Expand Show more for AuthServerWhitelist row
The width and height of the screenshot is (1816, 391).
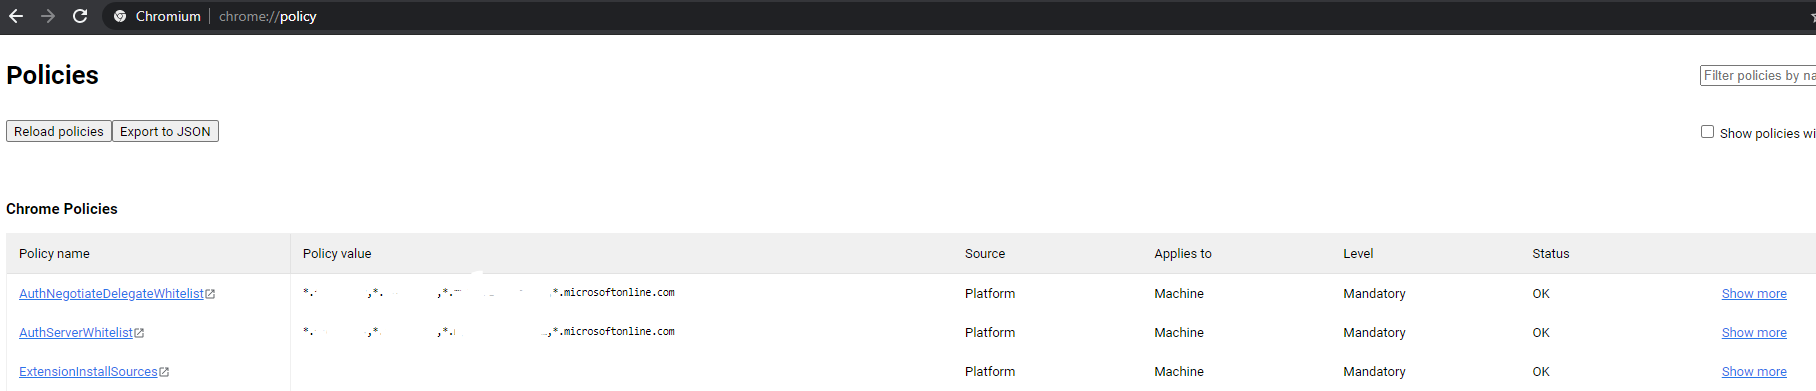coord(1754,332)
